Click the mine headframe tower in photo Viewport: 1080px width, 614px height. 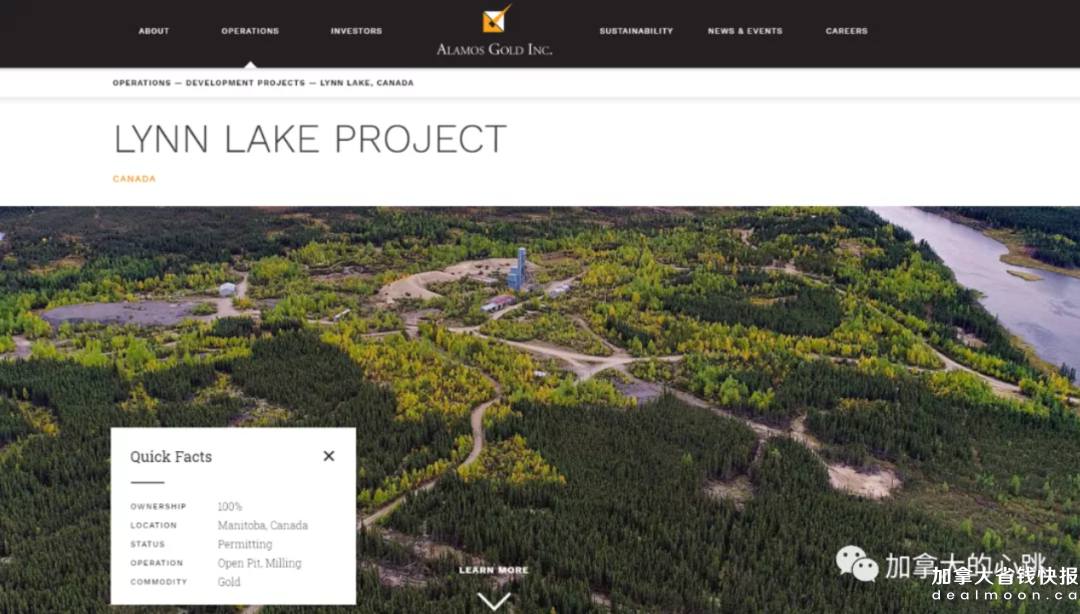click(518, 268)
